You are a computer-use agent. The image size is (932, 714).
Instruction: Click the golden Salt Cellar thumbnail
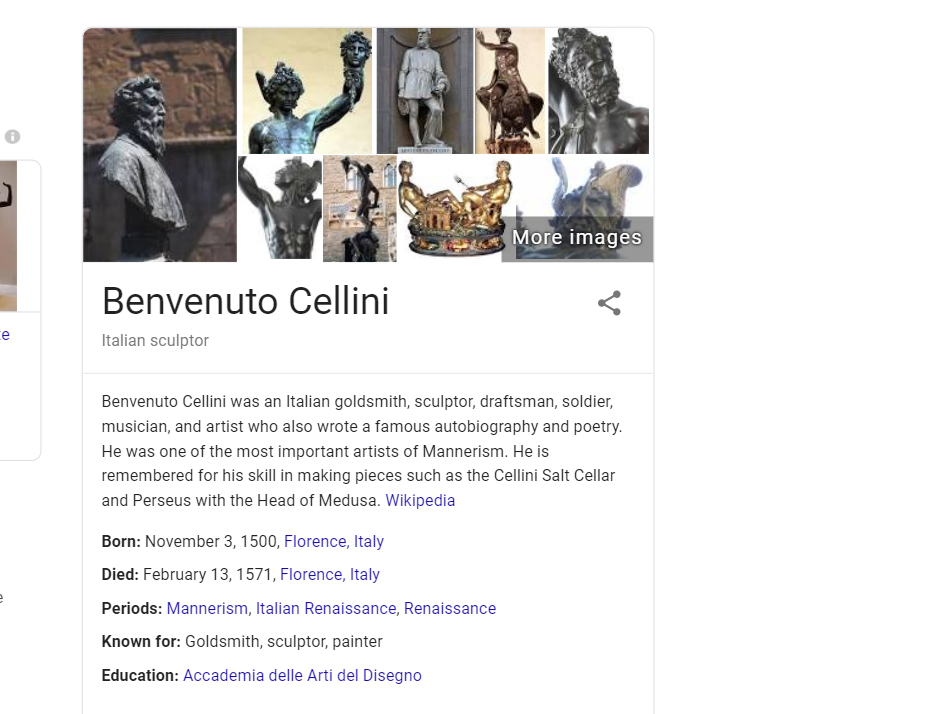click(453, 207)
